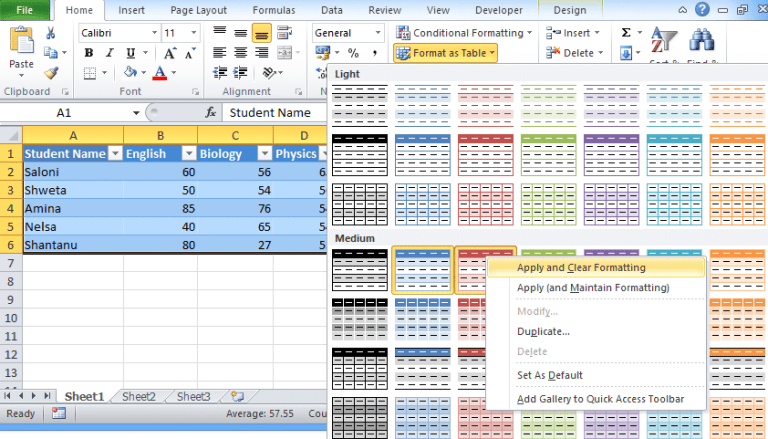Click the Fill down icon

626,53
